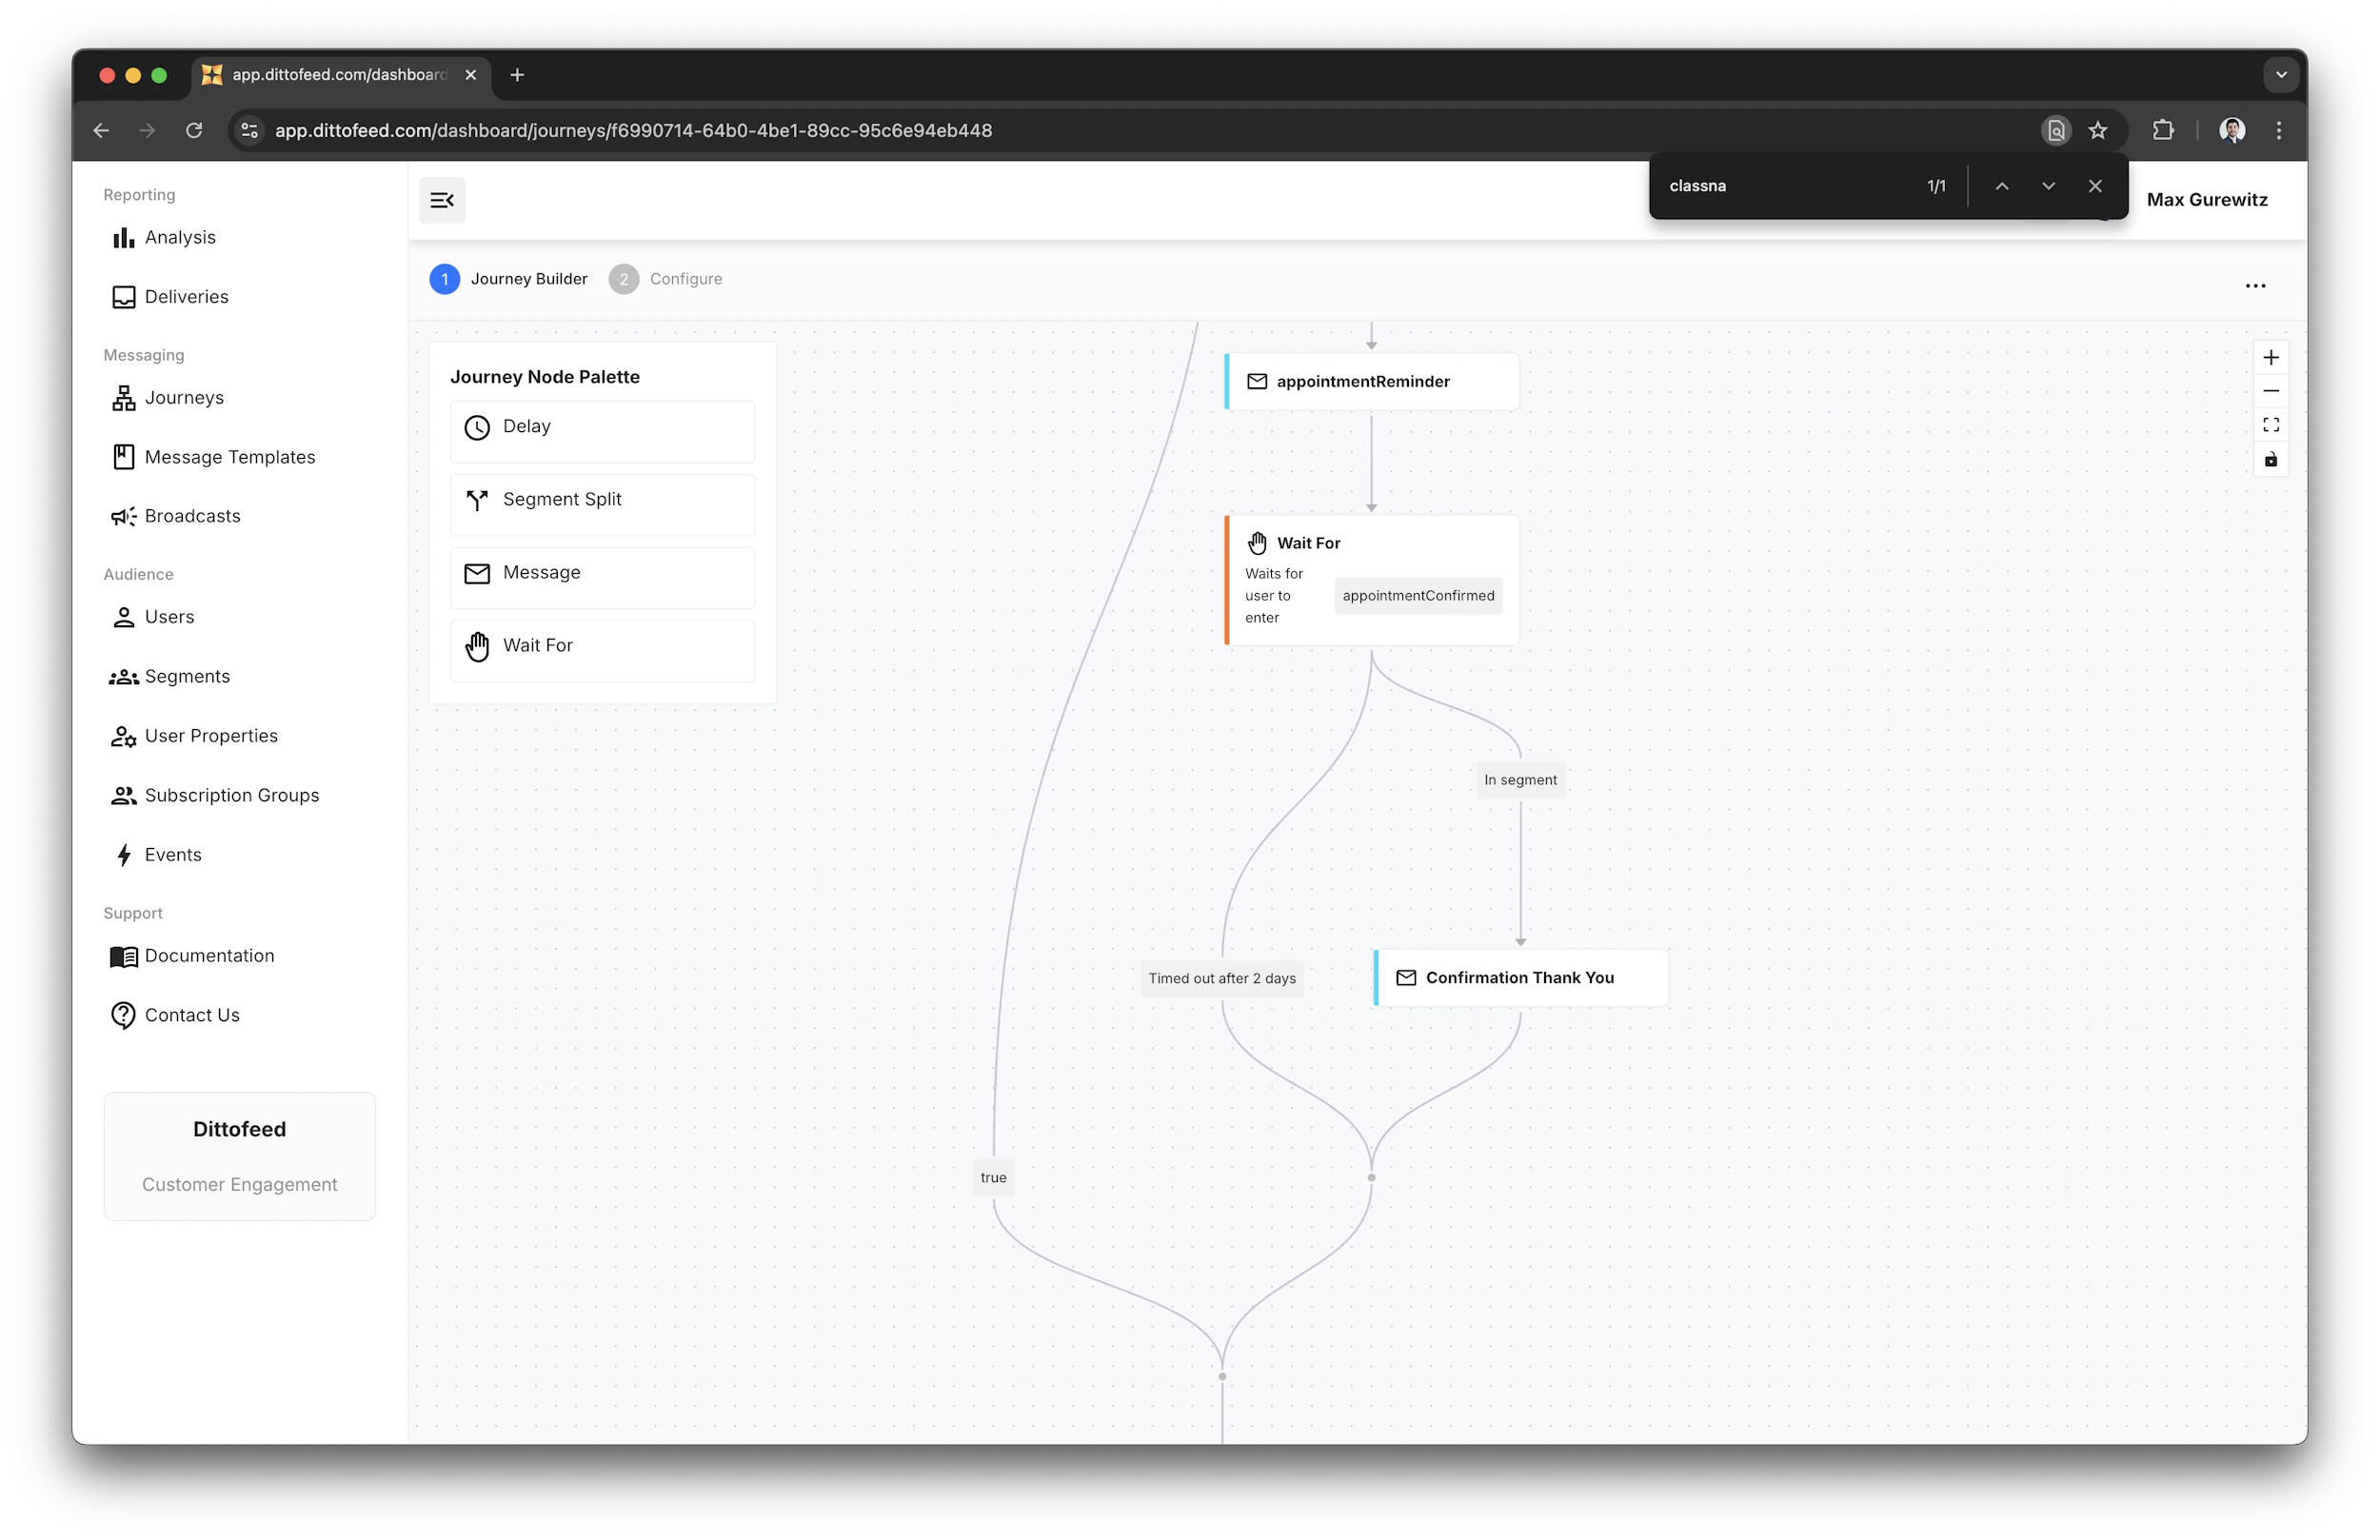Zoom in on the journey canvas
Image resolution: width=2380 pixels, height=1540 pixels.
pyautogui.click(x=2271, y=357)
